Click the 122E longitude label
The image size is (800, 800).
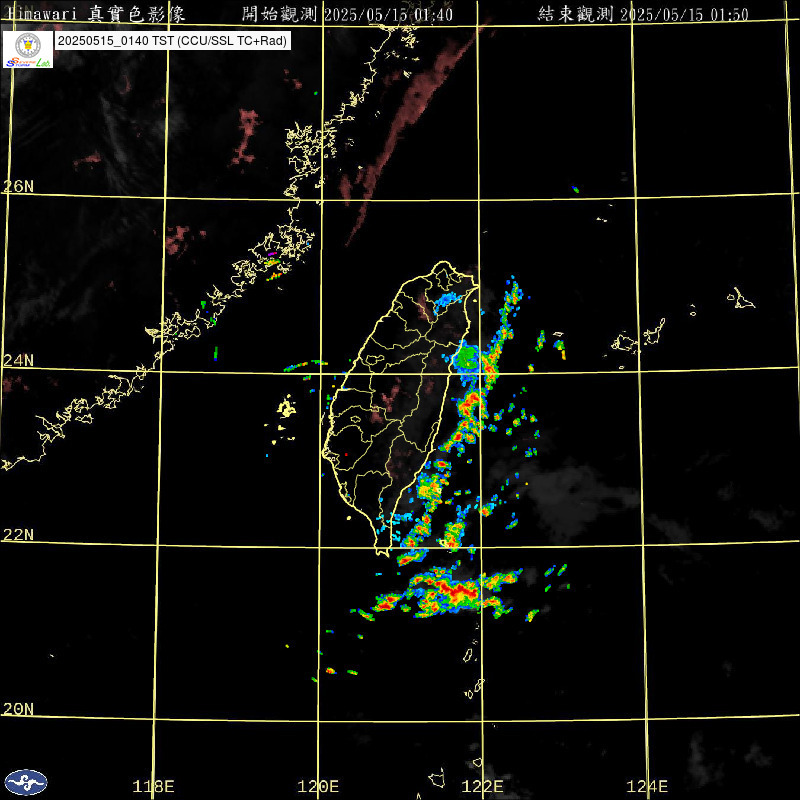click(482, 786)
